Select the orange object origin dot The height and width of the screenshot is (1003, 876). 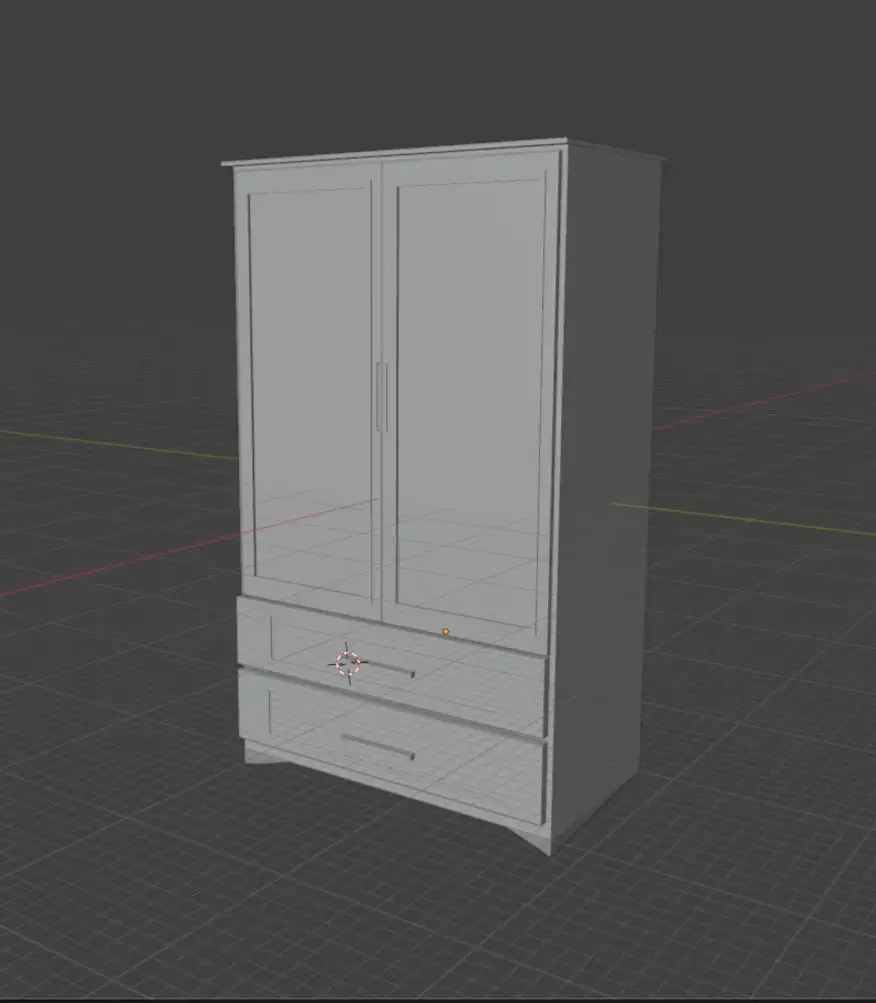tap(445, 631)
